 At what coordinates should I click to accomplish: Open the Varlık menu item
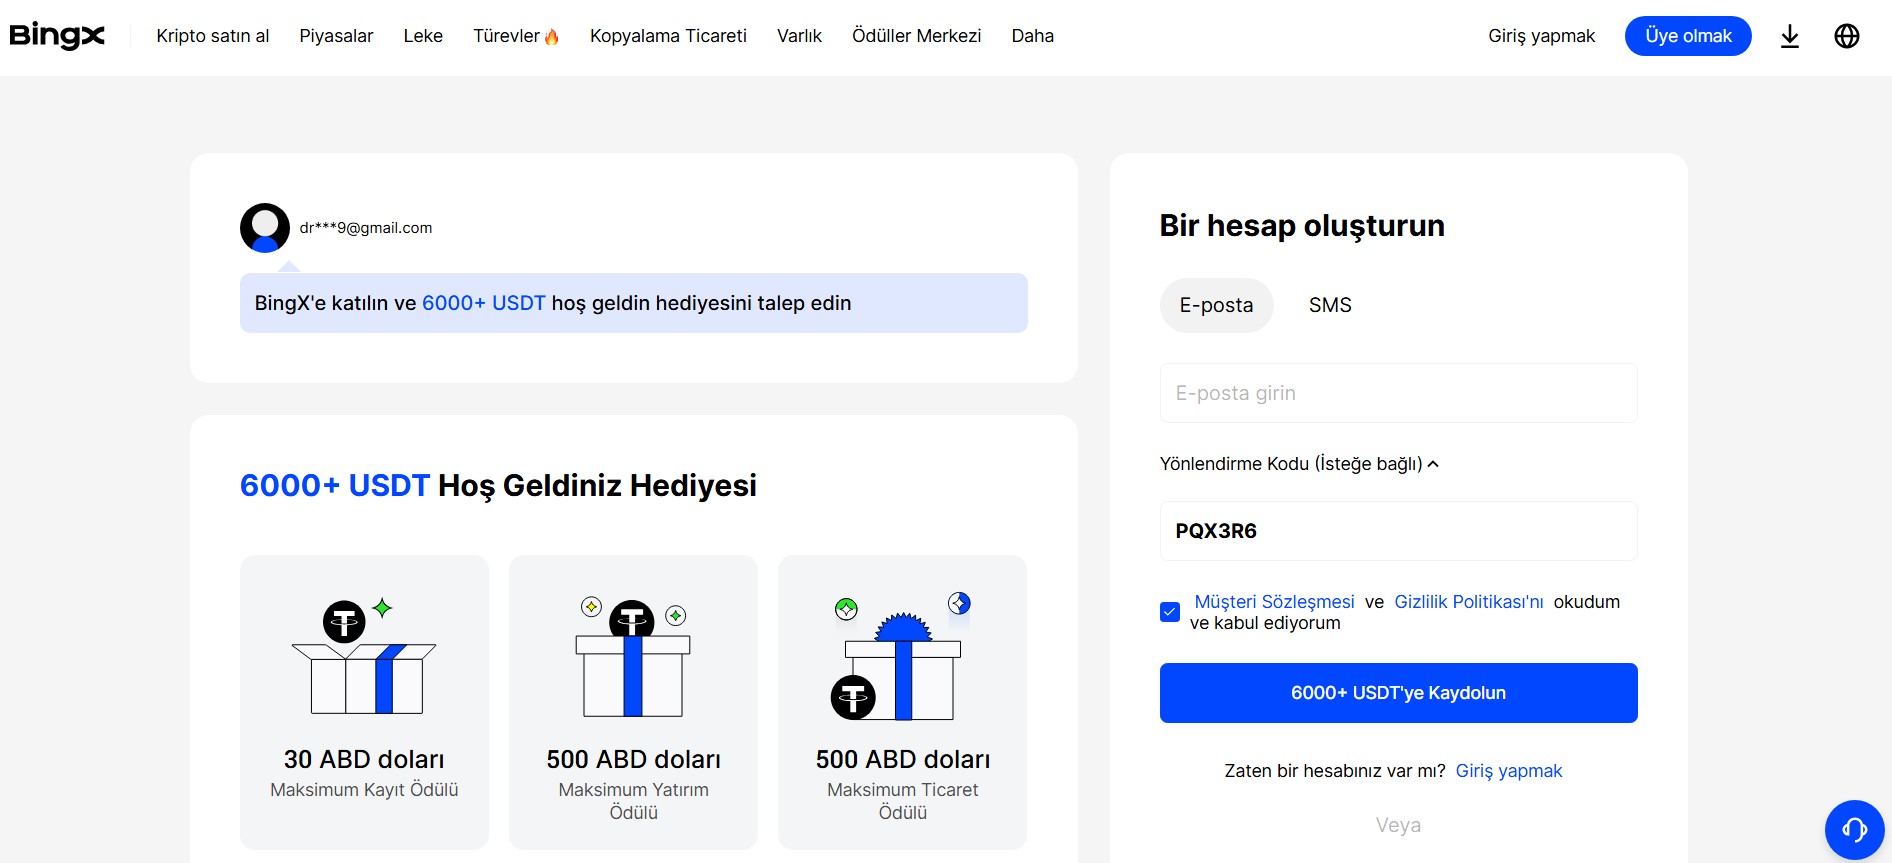799,36
